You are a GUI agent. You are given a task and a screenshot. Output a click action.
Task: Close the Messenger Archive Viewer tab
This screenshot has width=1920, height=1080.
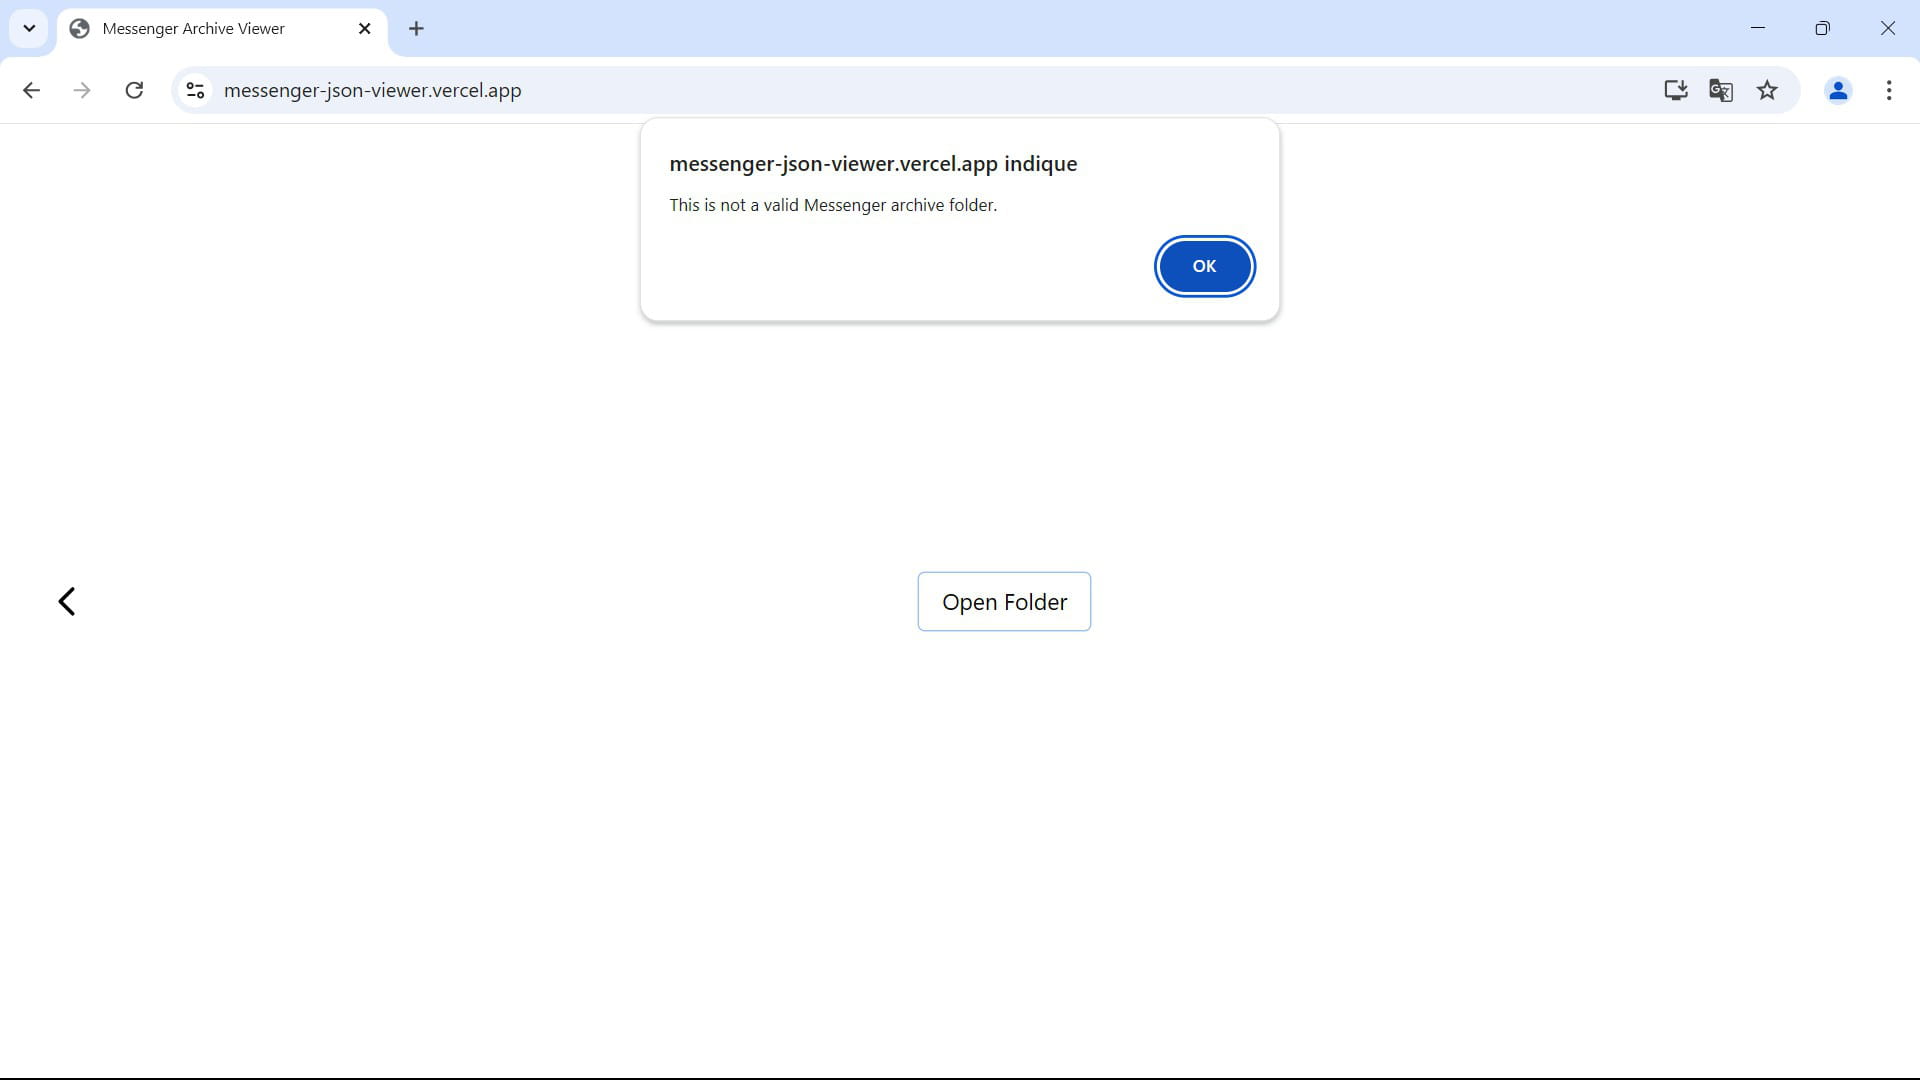point(365,29)
